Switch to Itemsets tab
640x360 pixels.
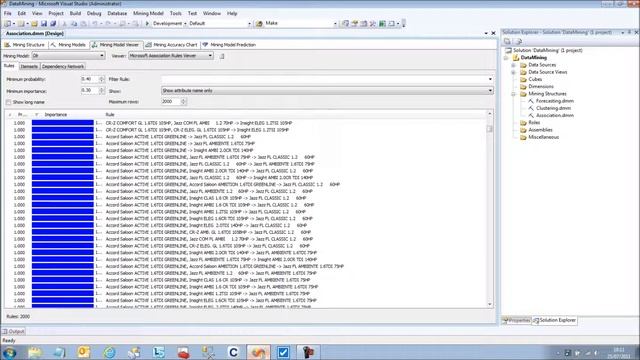[29, 66]
